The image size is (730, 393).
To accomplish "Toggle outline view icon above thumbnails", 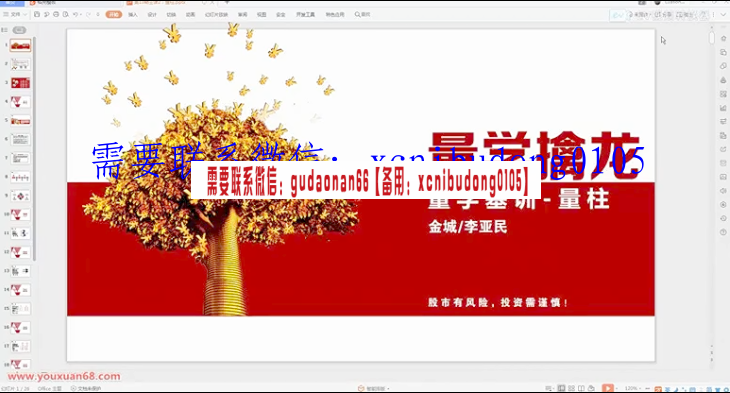I will 5,30.
